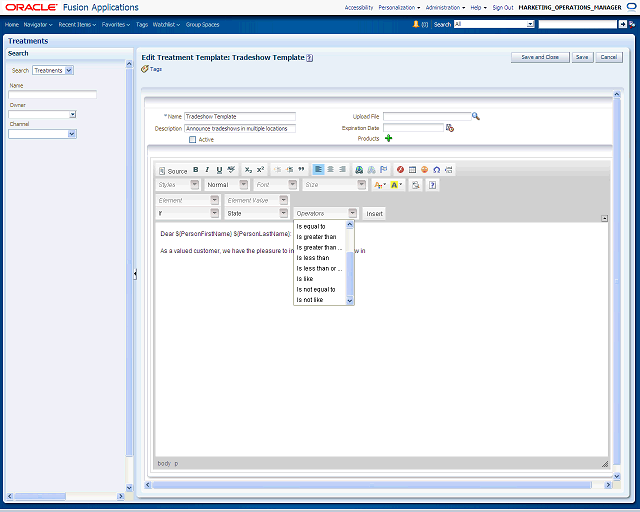Align text left
This screenshot has width=640, height=512.
pos(318,169)
